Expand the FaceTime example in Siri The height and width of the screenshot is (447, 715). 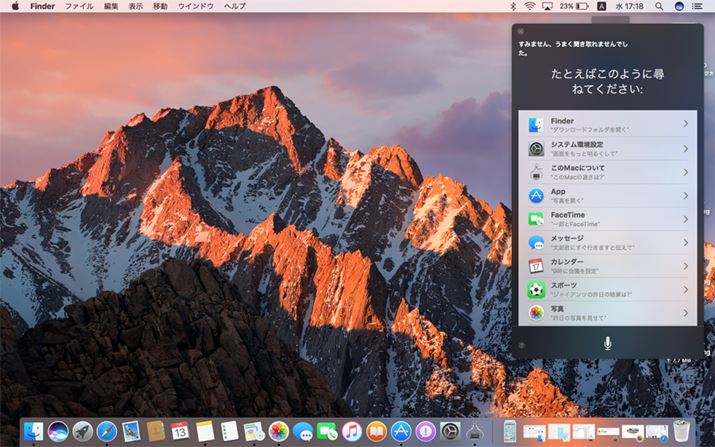coord(685,219)
